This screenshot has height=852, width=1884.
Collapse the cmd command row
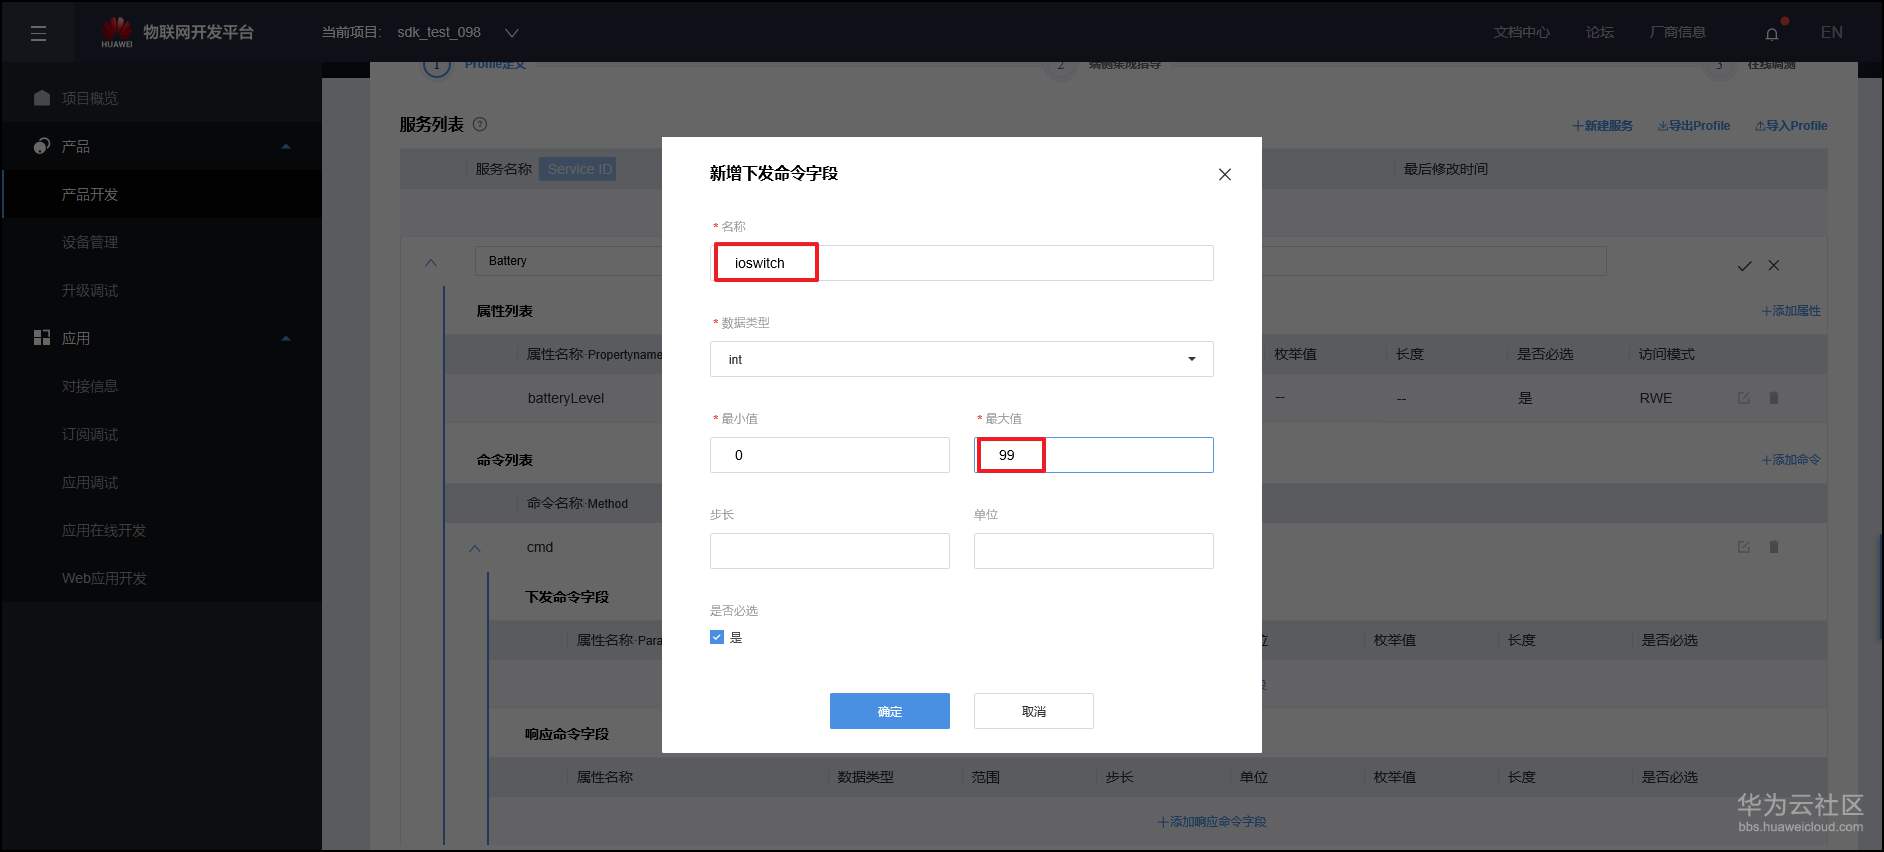click(475, 548)
